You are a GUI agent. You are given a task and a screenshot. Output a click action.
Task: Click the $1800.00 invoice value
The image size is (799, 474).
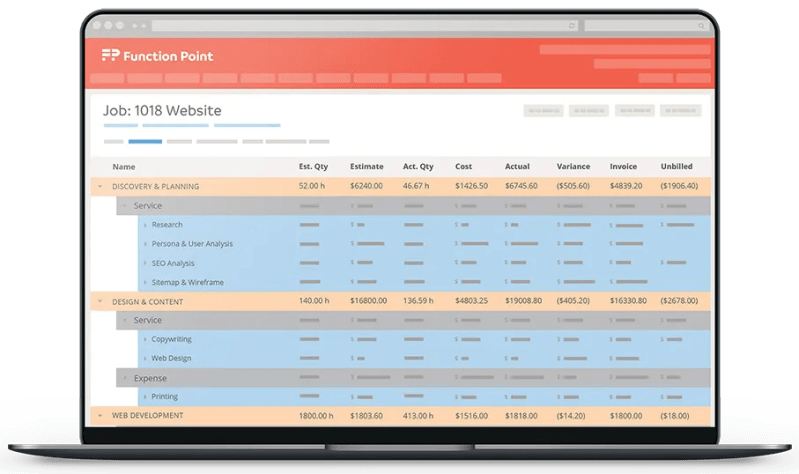click(626, 416)
